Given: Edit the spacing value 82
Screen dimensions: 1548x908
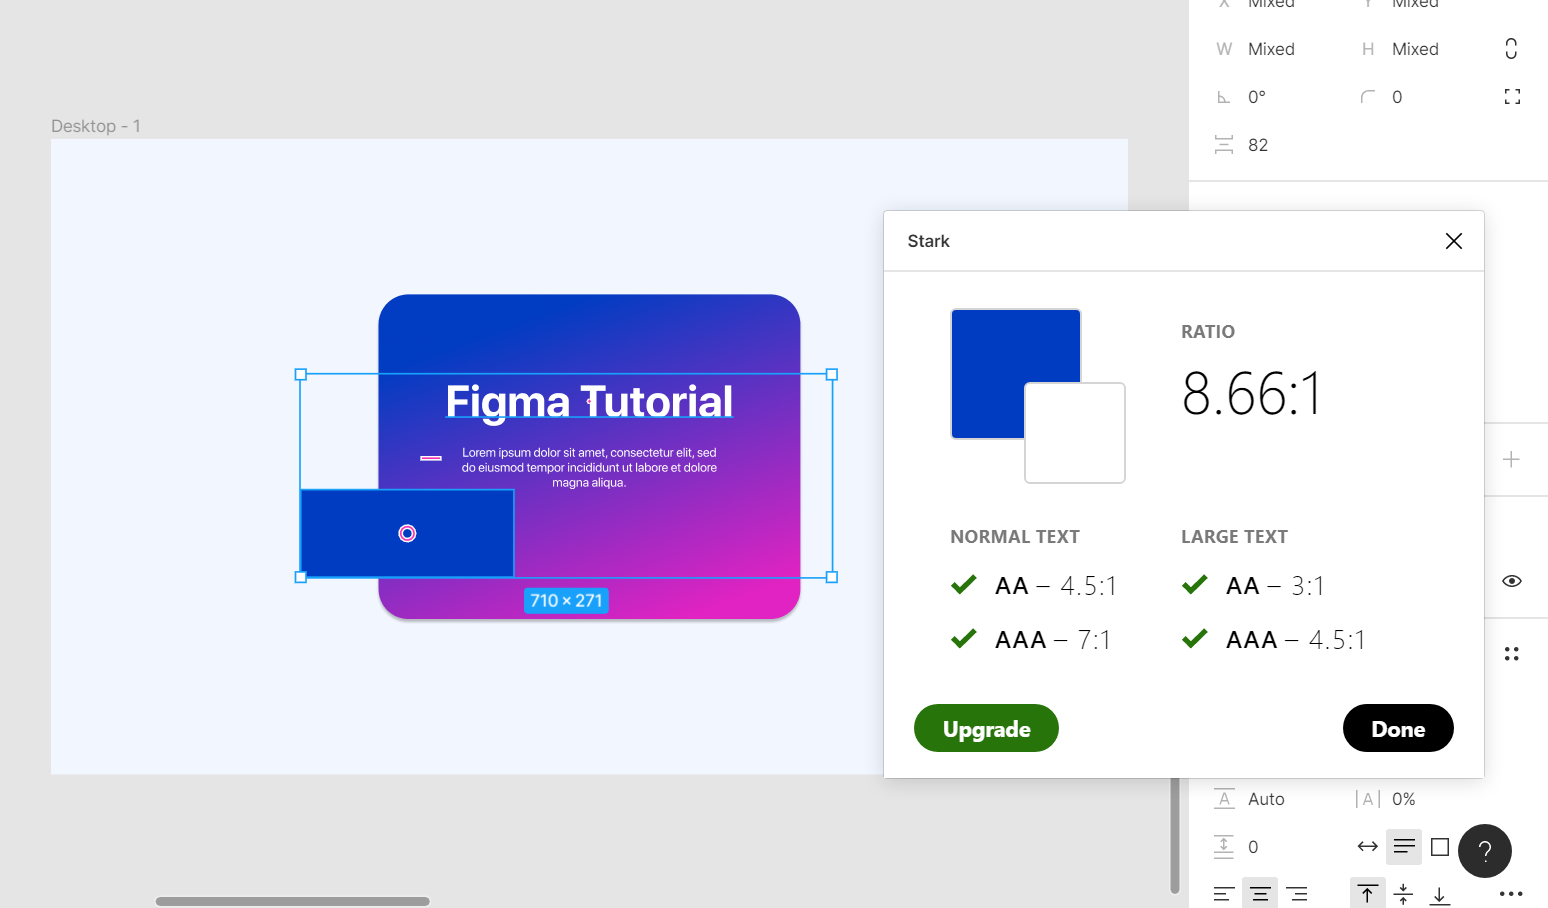Looking at the screenshot, I should coord(1258,145).
